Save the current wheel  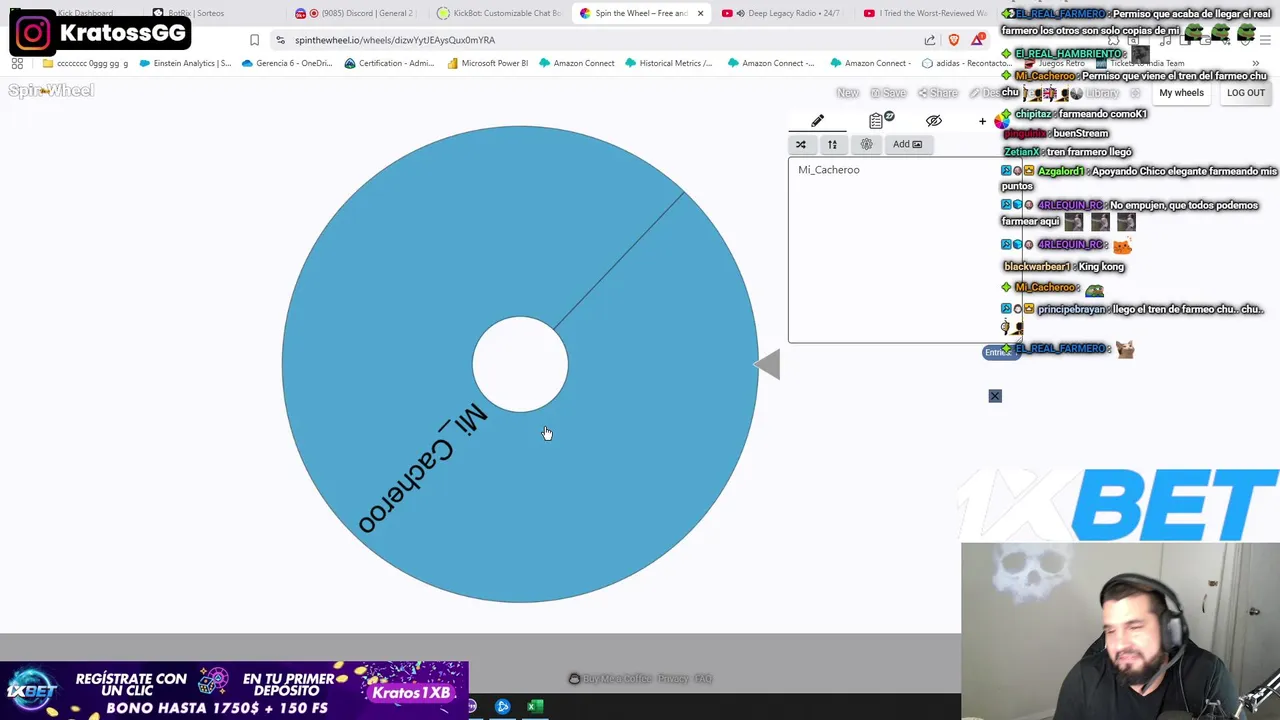tap(888, 93)
